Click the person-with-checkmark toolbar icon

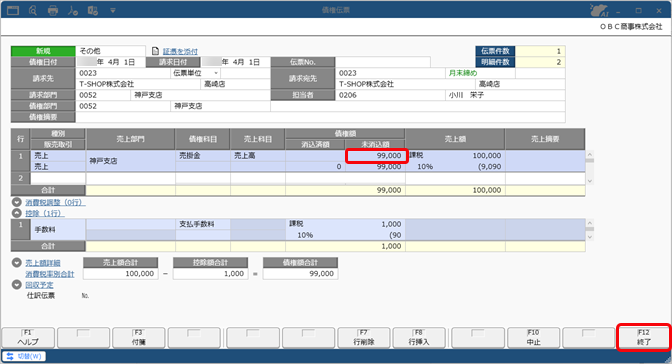(x=73, y=10)
